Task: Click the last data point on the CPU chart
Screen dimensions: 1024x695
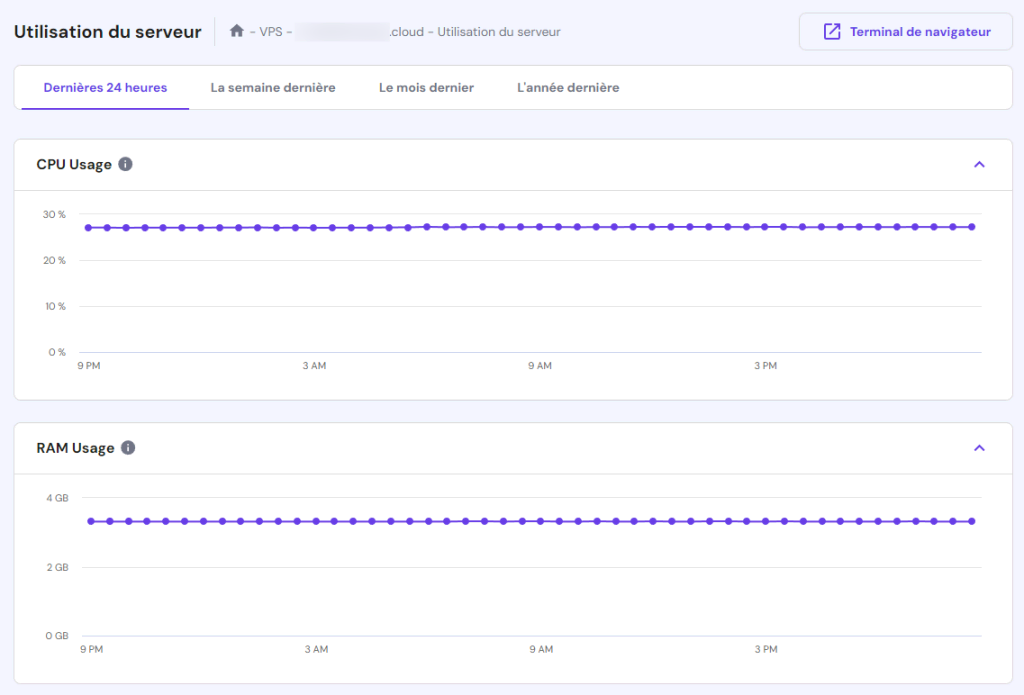Action: (x=971, y=227)
